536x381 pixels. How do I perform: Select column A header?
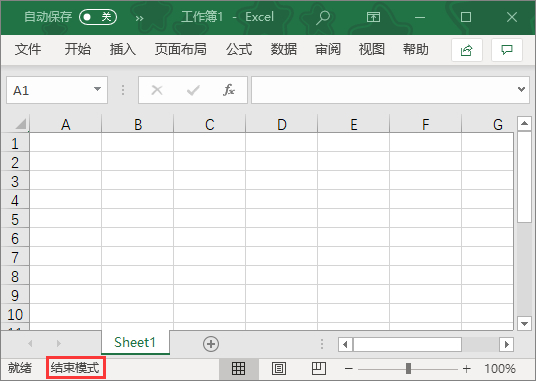[x=66, y=124]
